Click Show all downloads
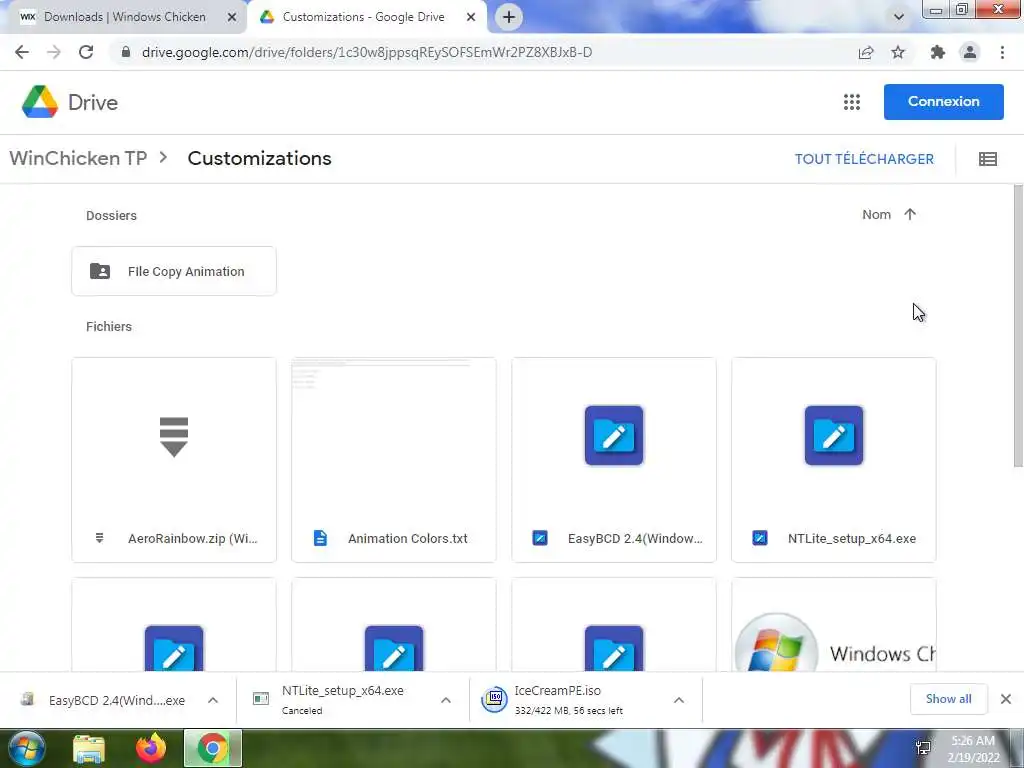 [x=948, y=699]
